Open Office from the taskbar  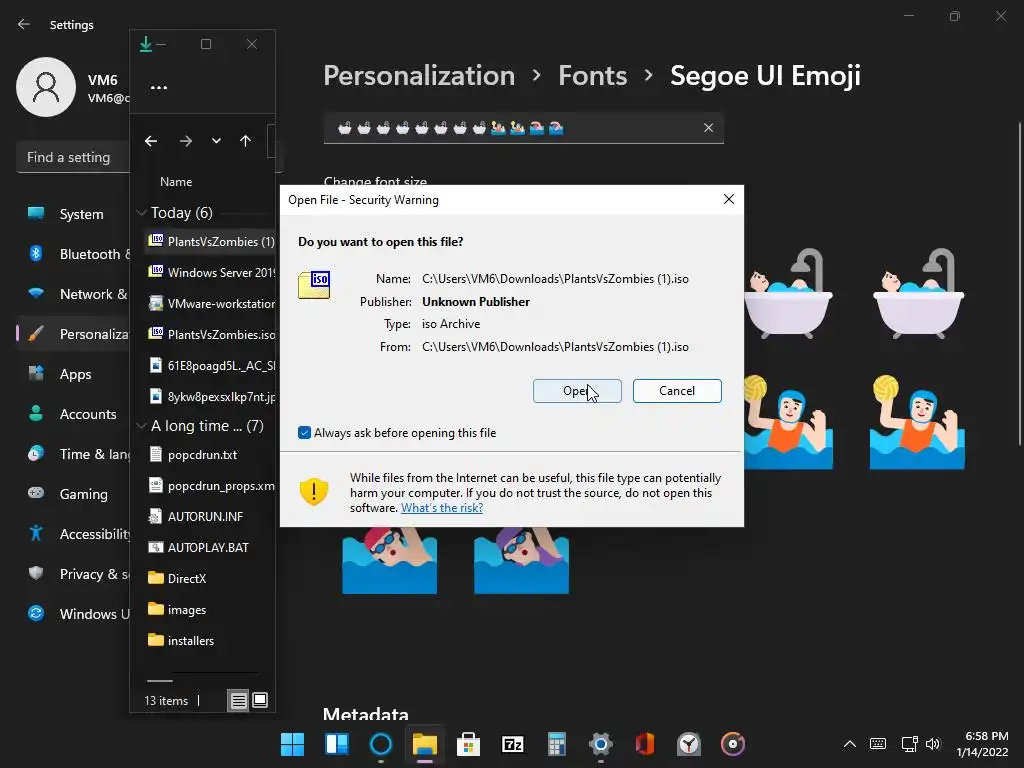[x=645, y=744]
